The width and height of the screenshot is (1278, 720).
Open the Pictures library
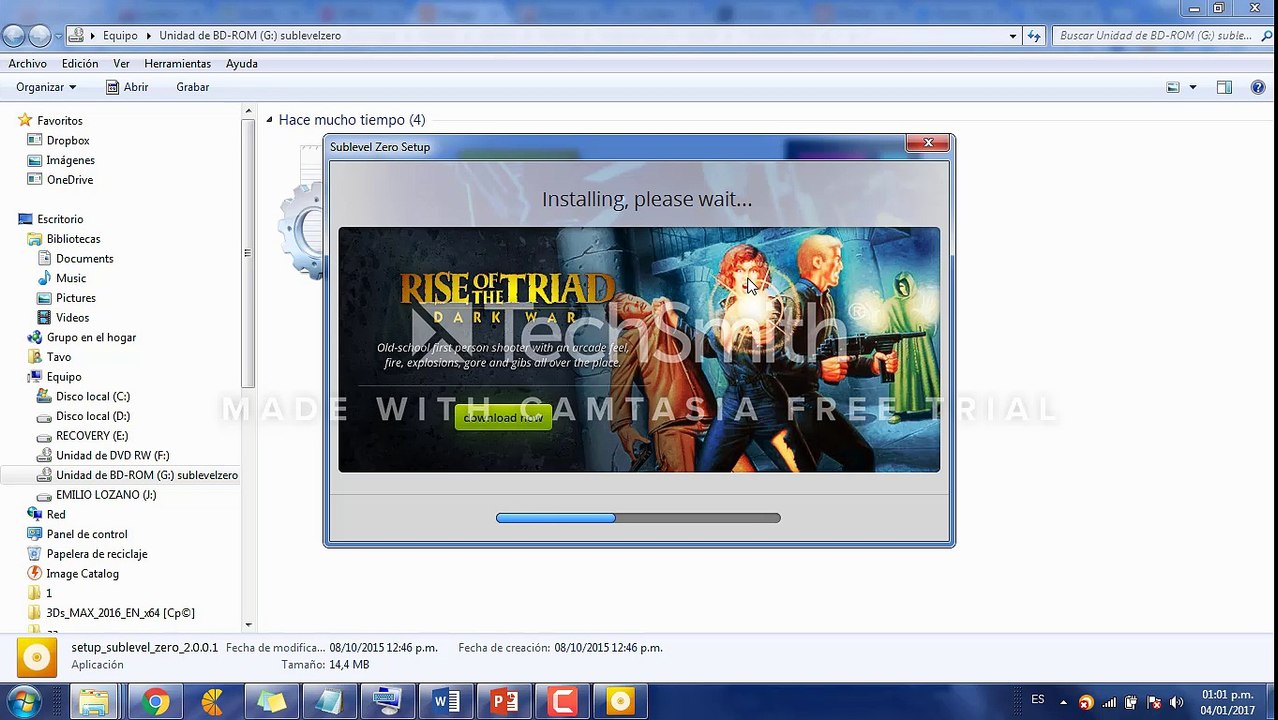pos(76,298)
